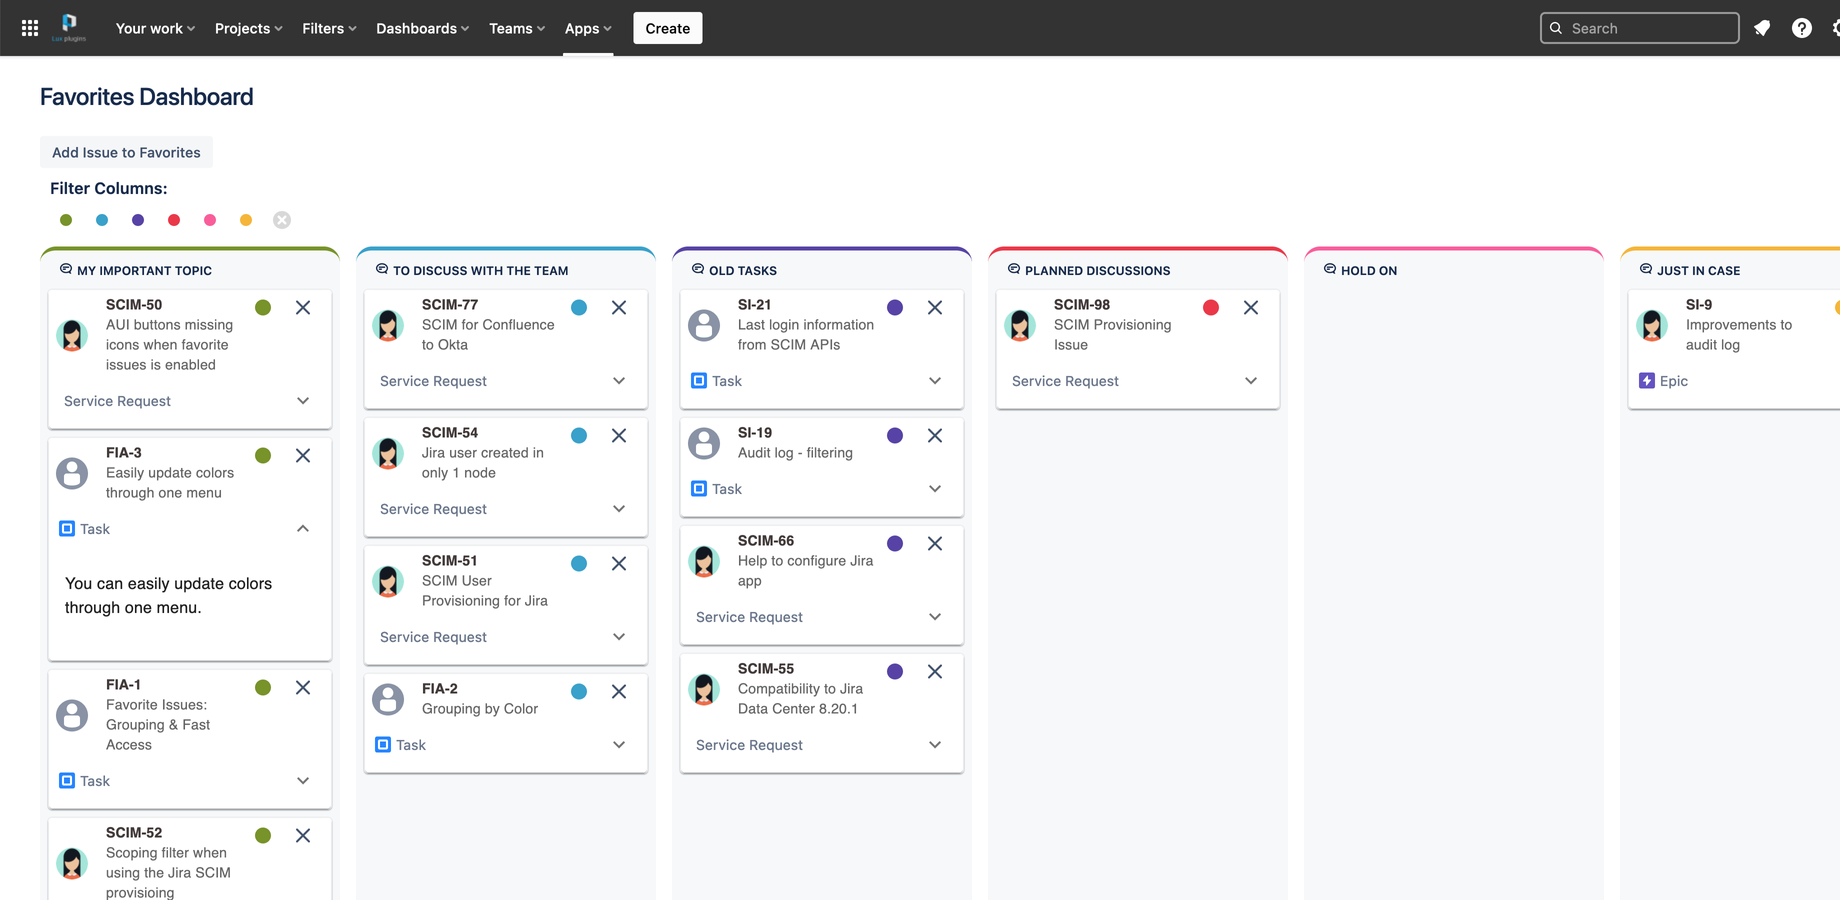Viewport: 1840px width, 900px height.
Task: Click Add Issue to Favorites
Action: coord(126,152)
